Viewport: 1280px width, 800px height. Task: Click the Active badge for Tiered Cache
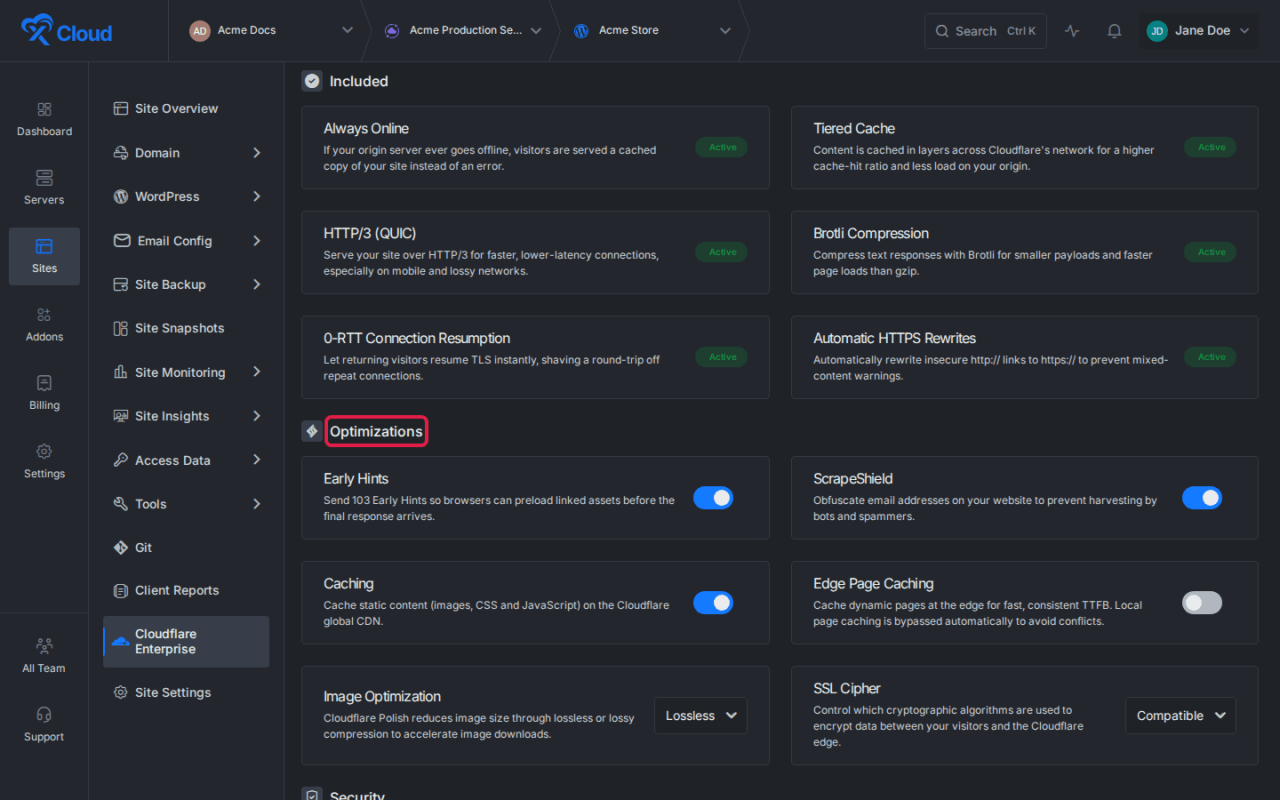click(1211, 147)
